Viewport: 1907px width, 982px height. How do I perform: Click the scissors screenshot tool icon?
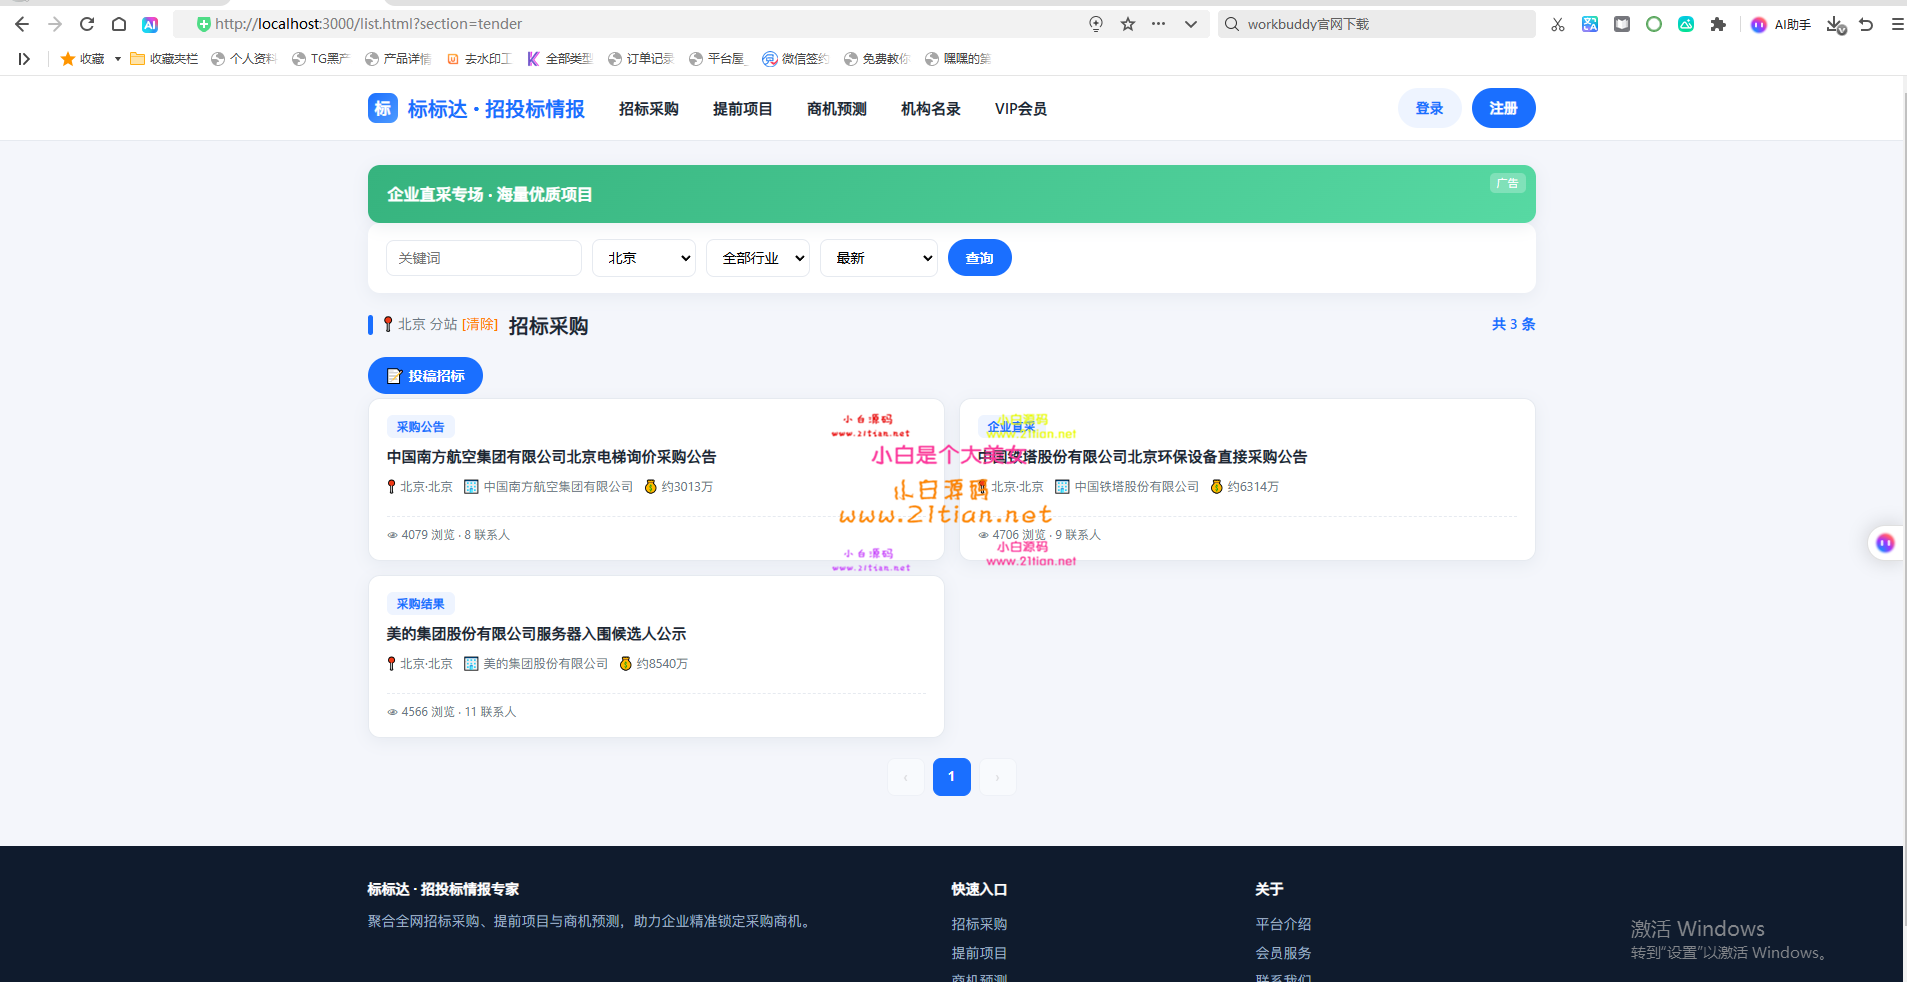click(1558, 24)
